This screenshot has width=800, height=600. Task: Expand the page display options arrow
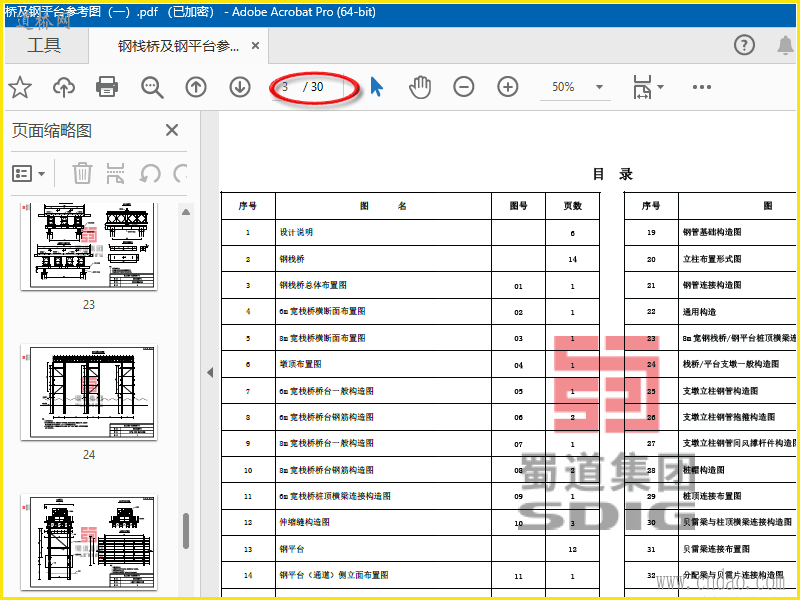pos(661,87)
